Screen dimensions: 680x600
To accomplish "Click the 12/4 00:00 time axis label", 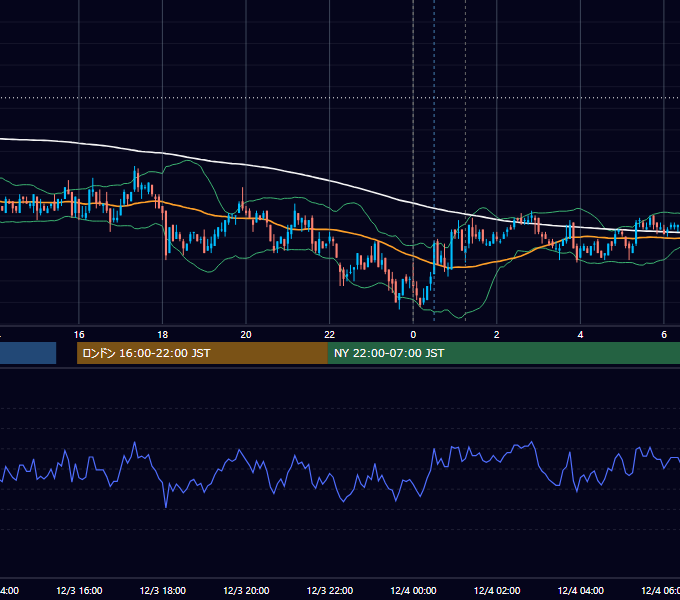I will pos(413,590).
